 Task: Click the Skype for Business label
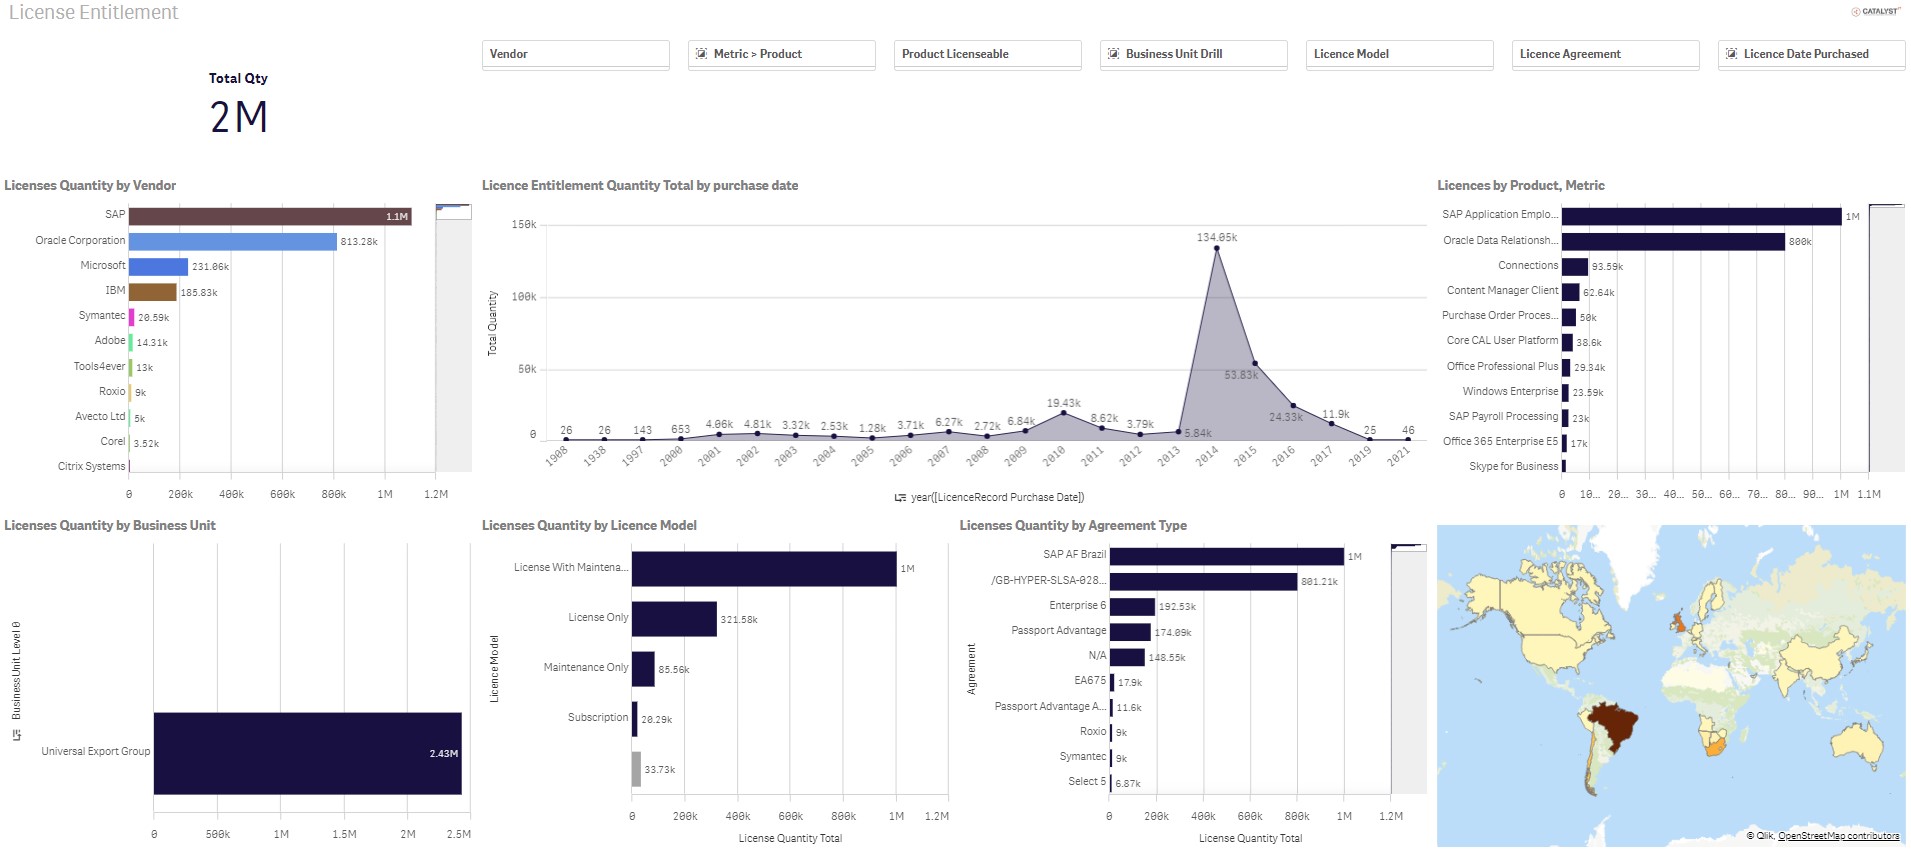click(x=1513, y=466)
